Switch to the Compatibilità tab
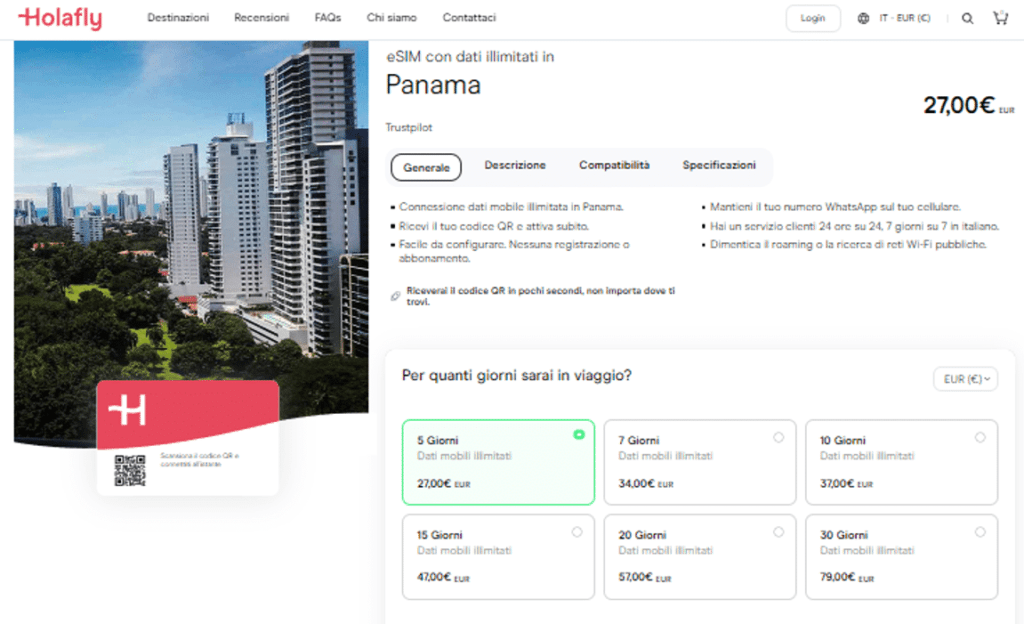 pyautogui.click(x=614, y=165)
